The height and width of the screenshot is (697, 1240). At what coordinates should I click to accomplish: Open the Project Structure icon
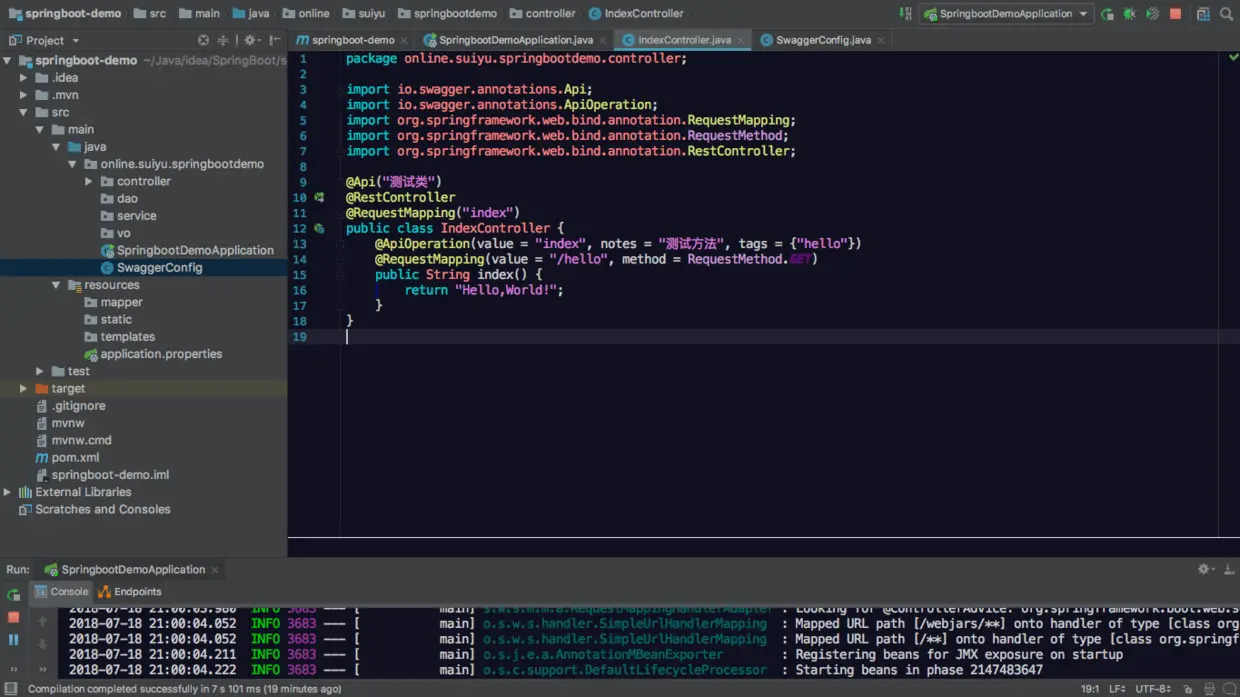point(1203,14)
